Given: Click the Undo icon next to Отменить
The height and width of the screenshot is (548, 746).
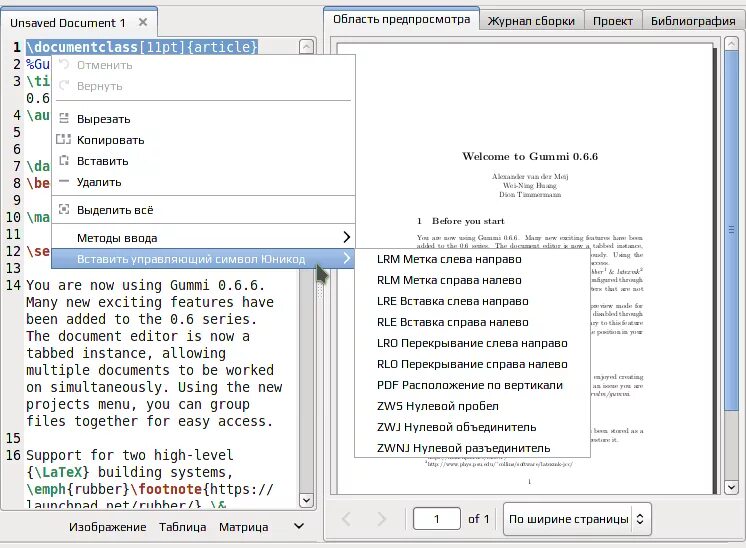Looking at the screenshot, I should (64, 65).
